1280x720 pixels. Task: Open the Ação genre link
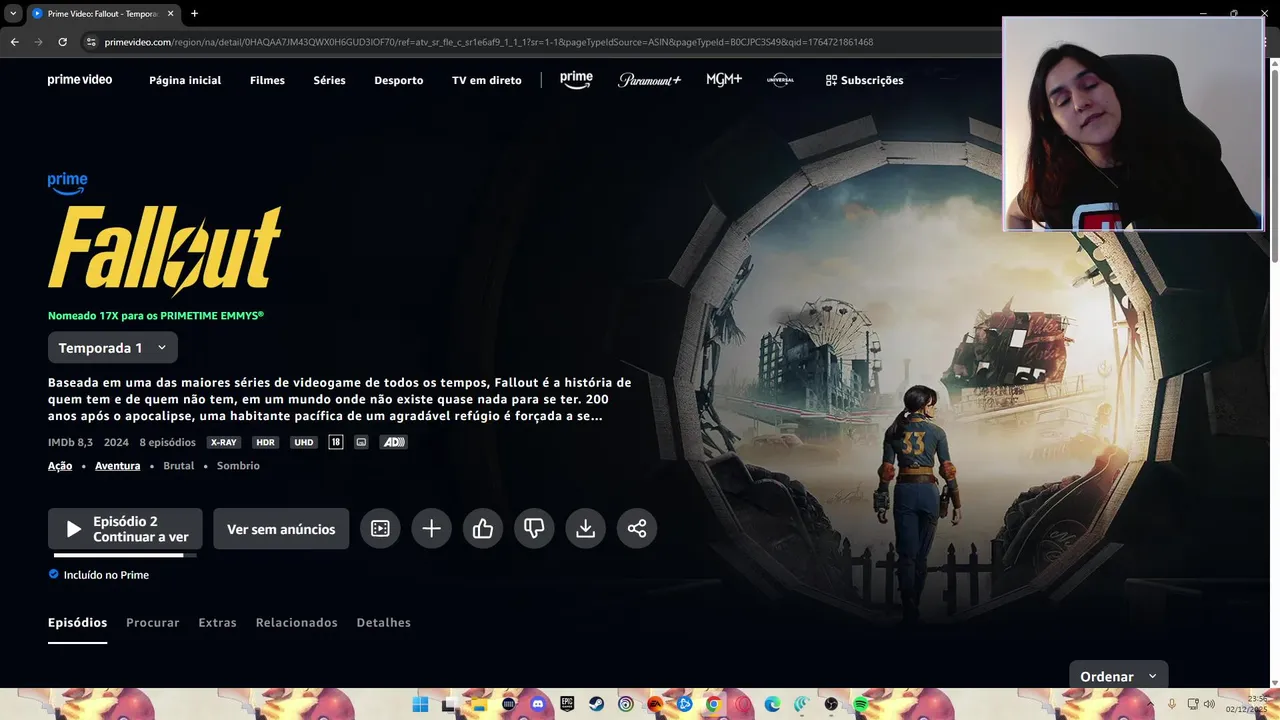[60, 466]
